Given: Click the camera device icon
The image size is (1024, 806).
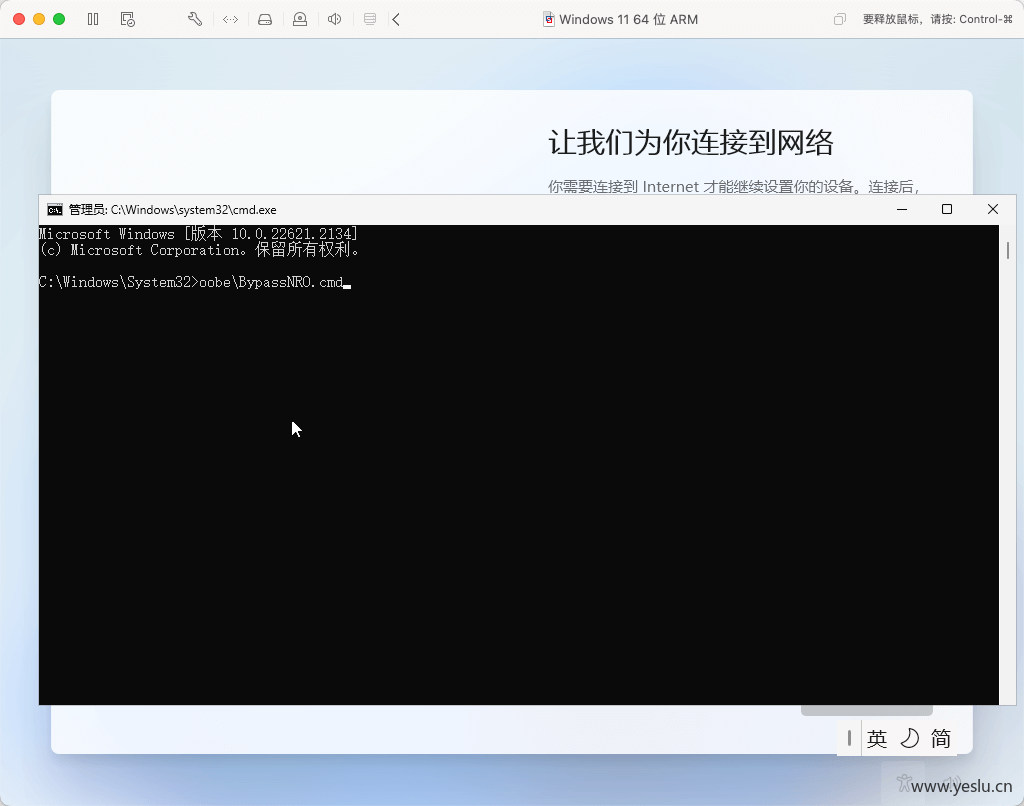Looking at the screenshot, I should (x=300, y=19).
